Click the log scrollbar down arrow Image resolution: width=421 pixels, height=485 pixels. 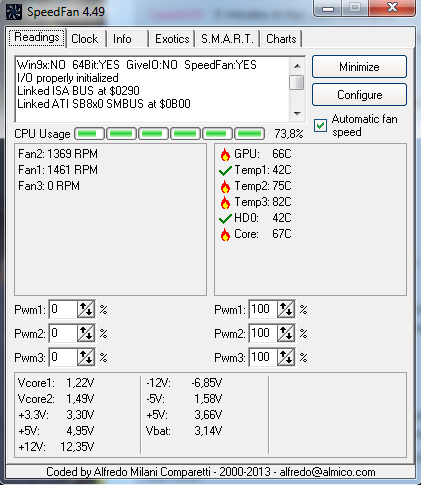[x=297, y=114]
